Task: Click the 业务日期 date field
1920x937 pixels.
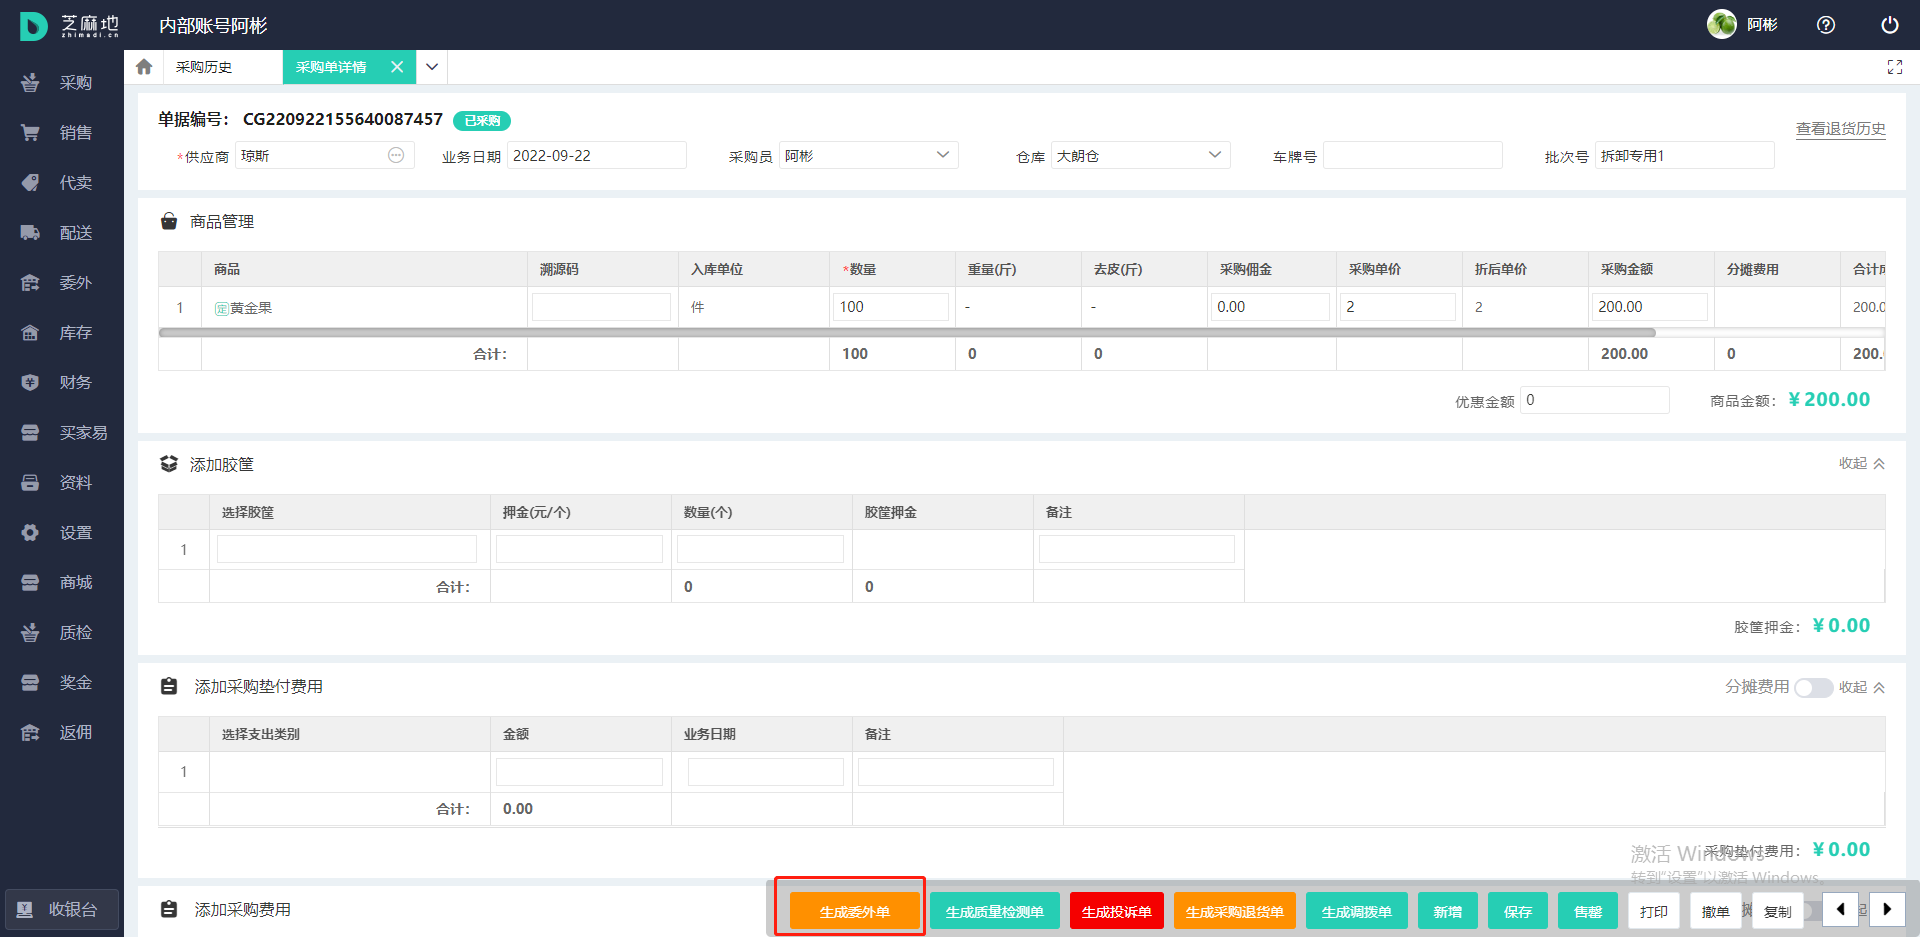Action: (x=597, y=155)
